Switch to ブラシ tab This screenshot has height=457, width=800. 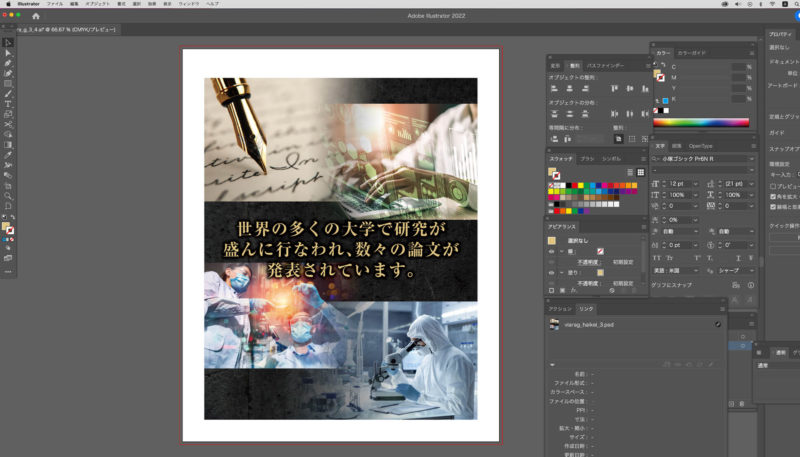pyautogui.click(x=587, y=159)
